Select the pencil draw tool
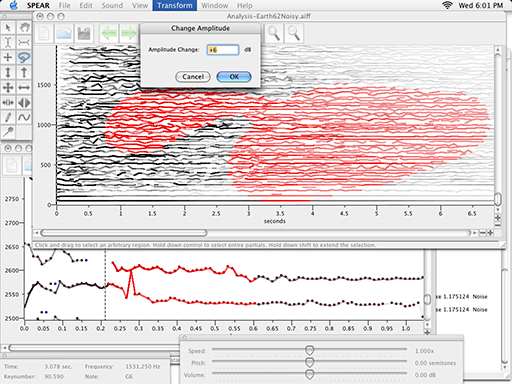Viewport: 512px width, 384px height. (x=8, y=117)
